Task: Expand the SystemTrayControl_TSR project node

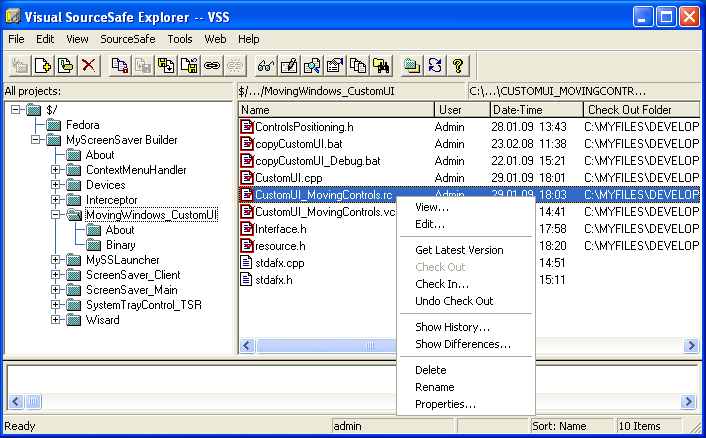Action: click(x=55, y=305)
